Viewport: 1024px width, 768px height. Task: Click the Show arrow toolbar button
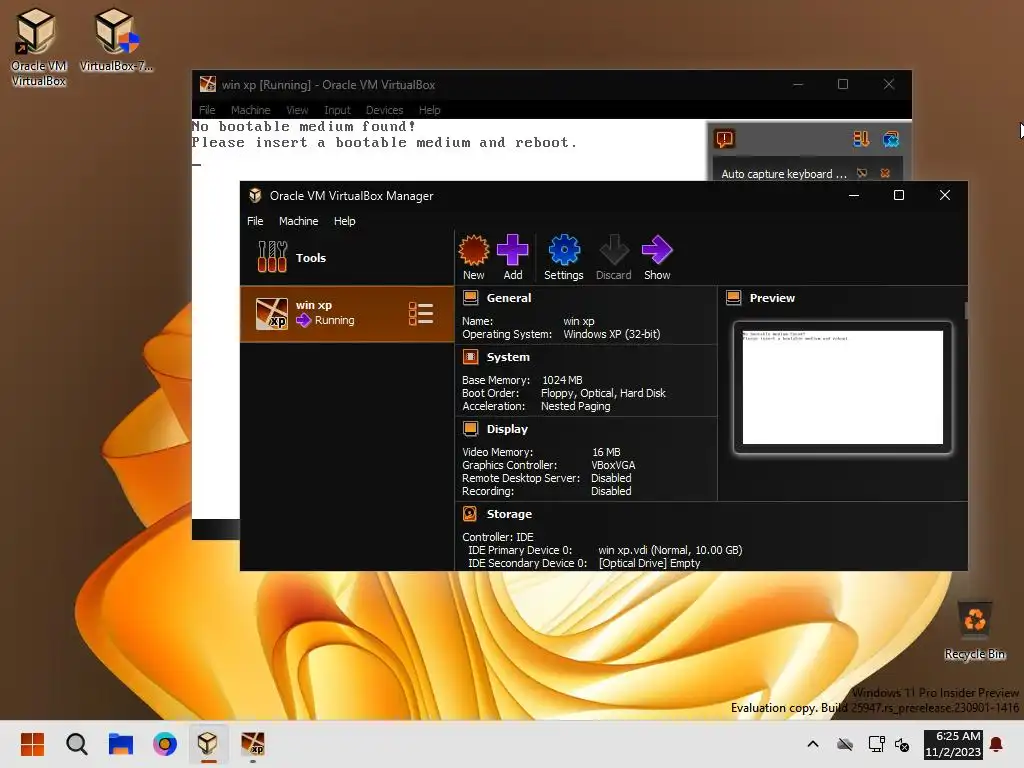[657, 257]
